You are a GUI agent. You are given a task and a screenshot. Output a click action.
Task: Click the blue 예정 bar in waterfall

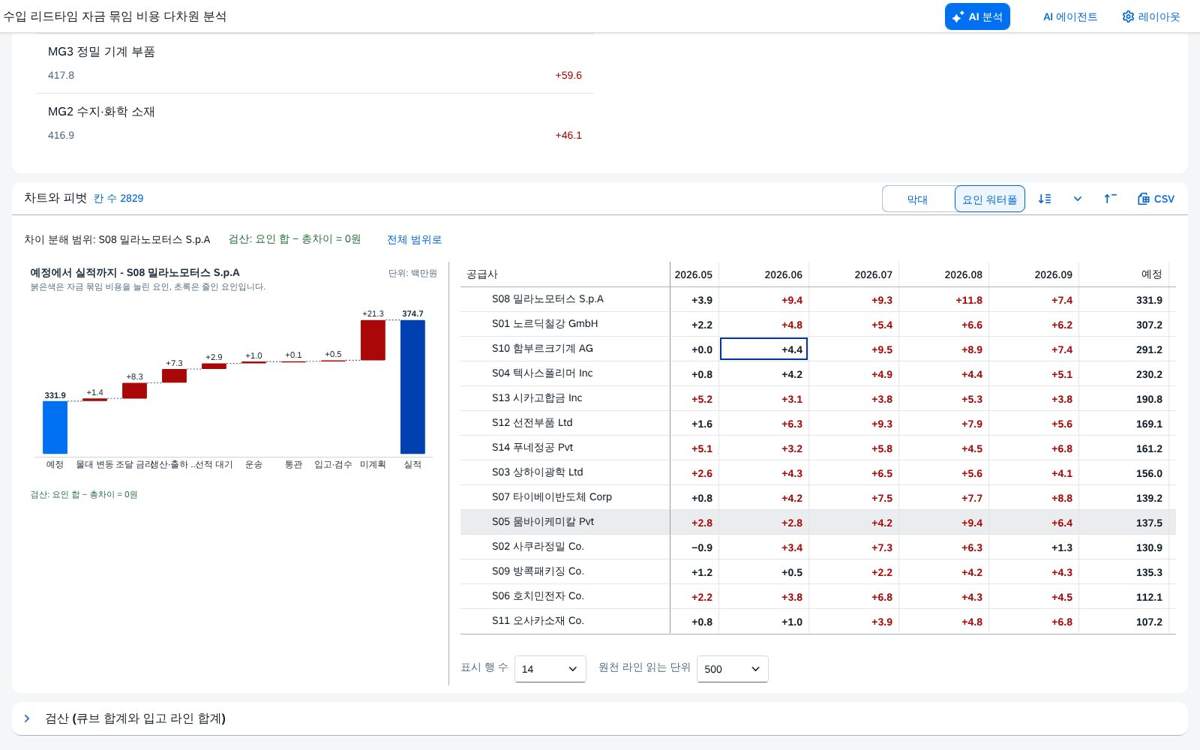[55, 427]
